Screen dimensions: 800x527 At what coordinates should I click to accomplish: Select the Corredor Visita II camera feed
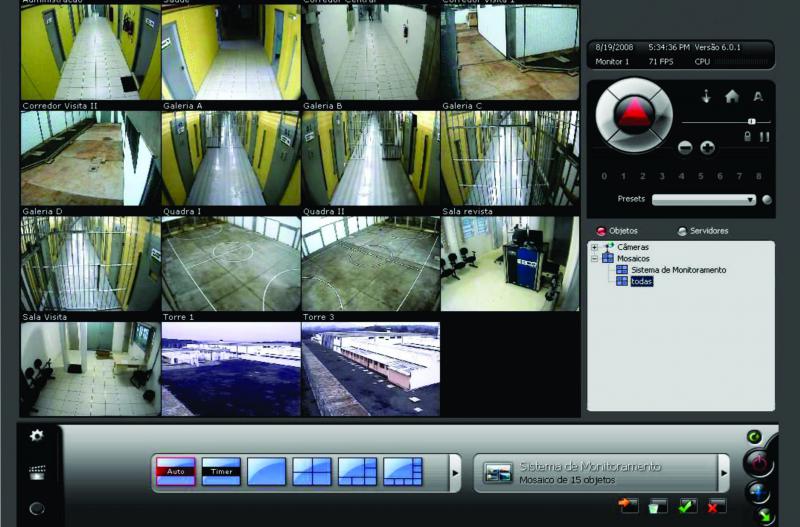coord(90,158)
